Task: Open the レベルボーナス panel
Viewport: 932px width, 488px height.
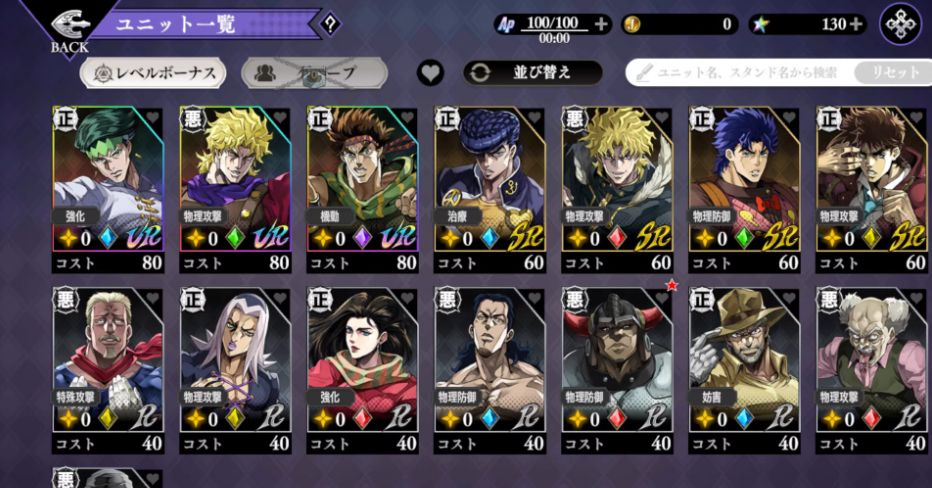Action: click(x=153, y=73)
